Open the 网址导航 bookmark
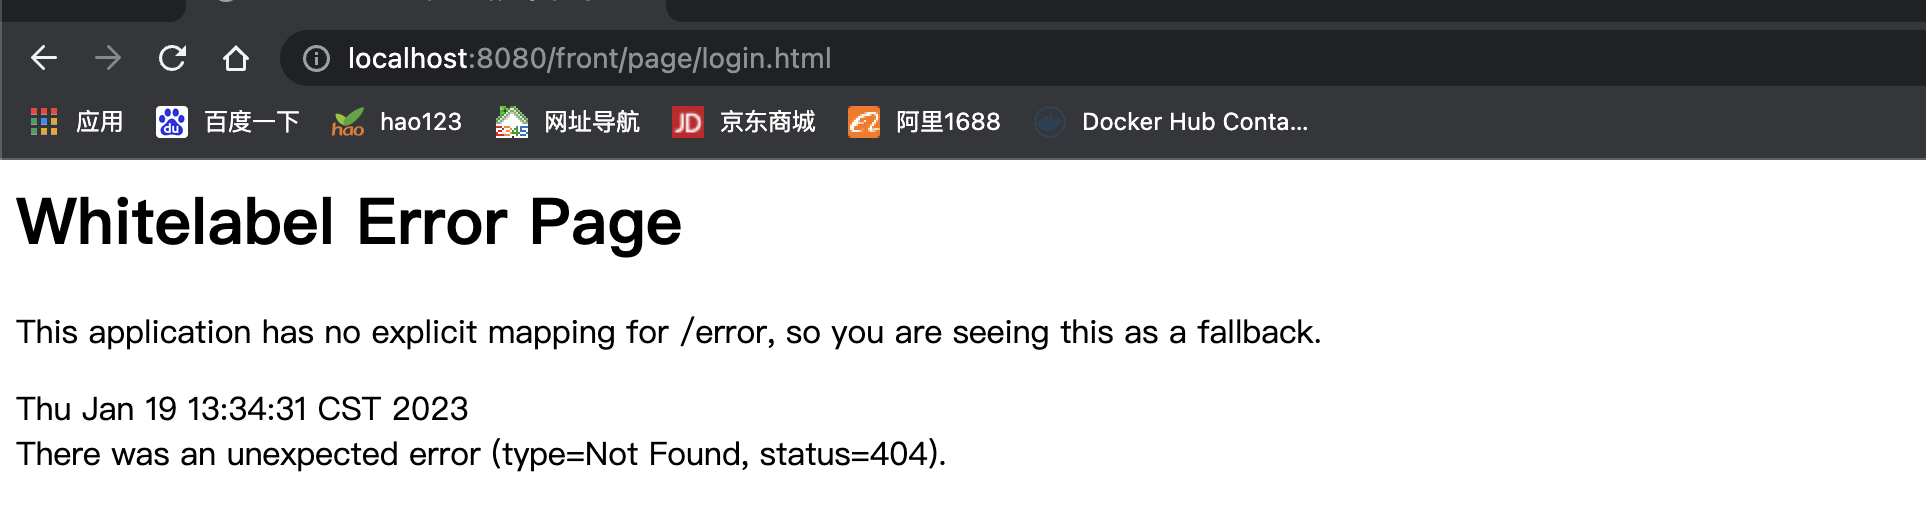Screen dimensions: 1926x532 592,122
